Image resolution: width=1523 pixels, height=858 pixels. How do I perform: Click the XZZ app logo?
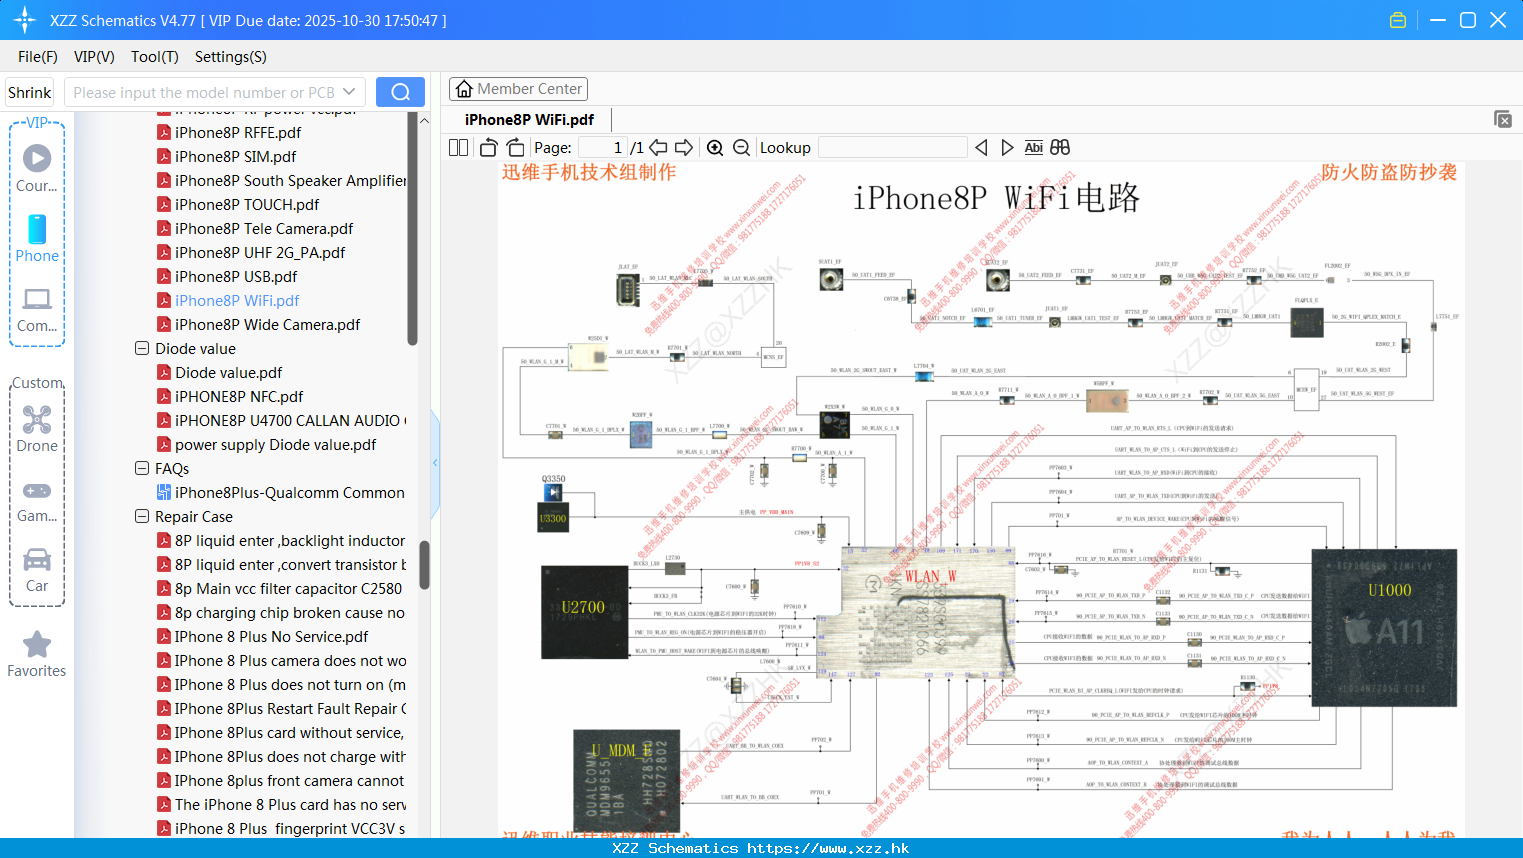pos(24,20)
